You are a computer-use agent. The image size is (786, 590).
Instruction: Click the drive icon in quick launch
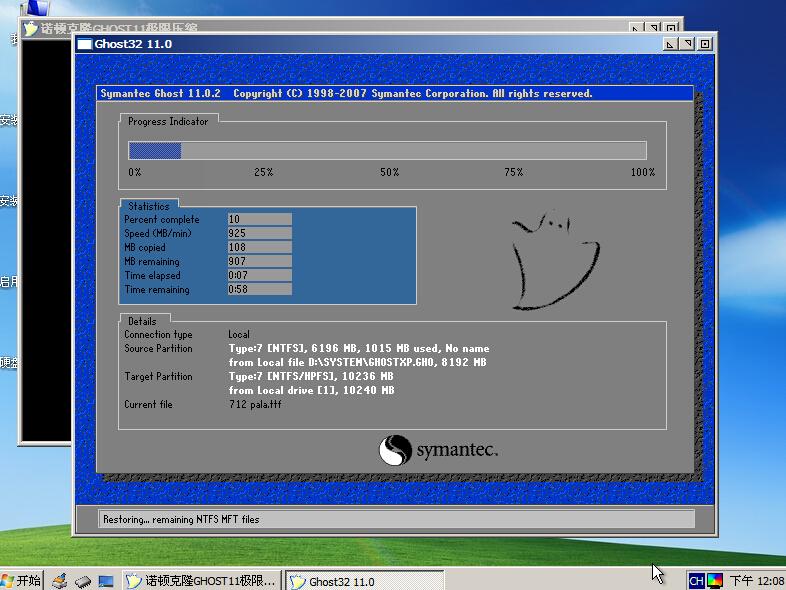(82, 580)
